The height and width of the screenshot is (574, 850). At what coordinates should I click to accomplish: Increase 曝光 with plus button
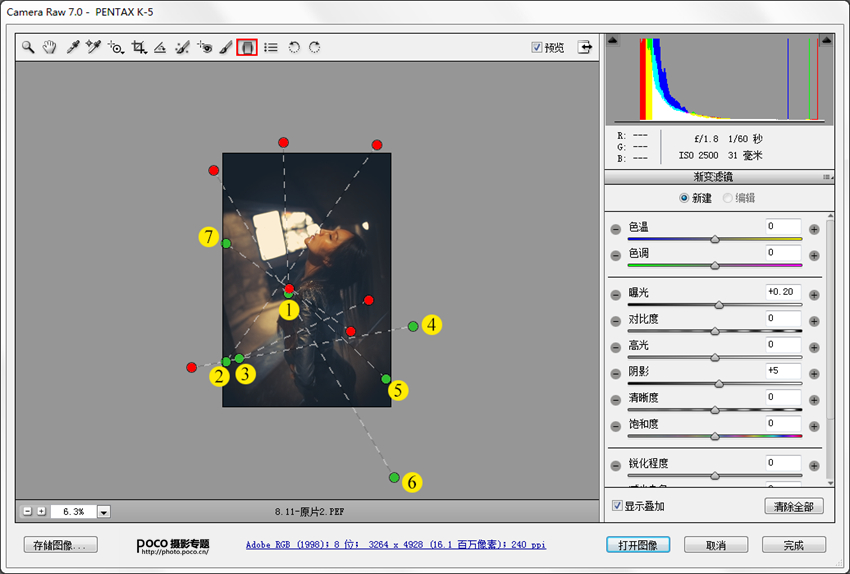[814, 295]
